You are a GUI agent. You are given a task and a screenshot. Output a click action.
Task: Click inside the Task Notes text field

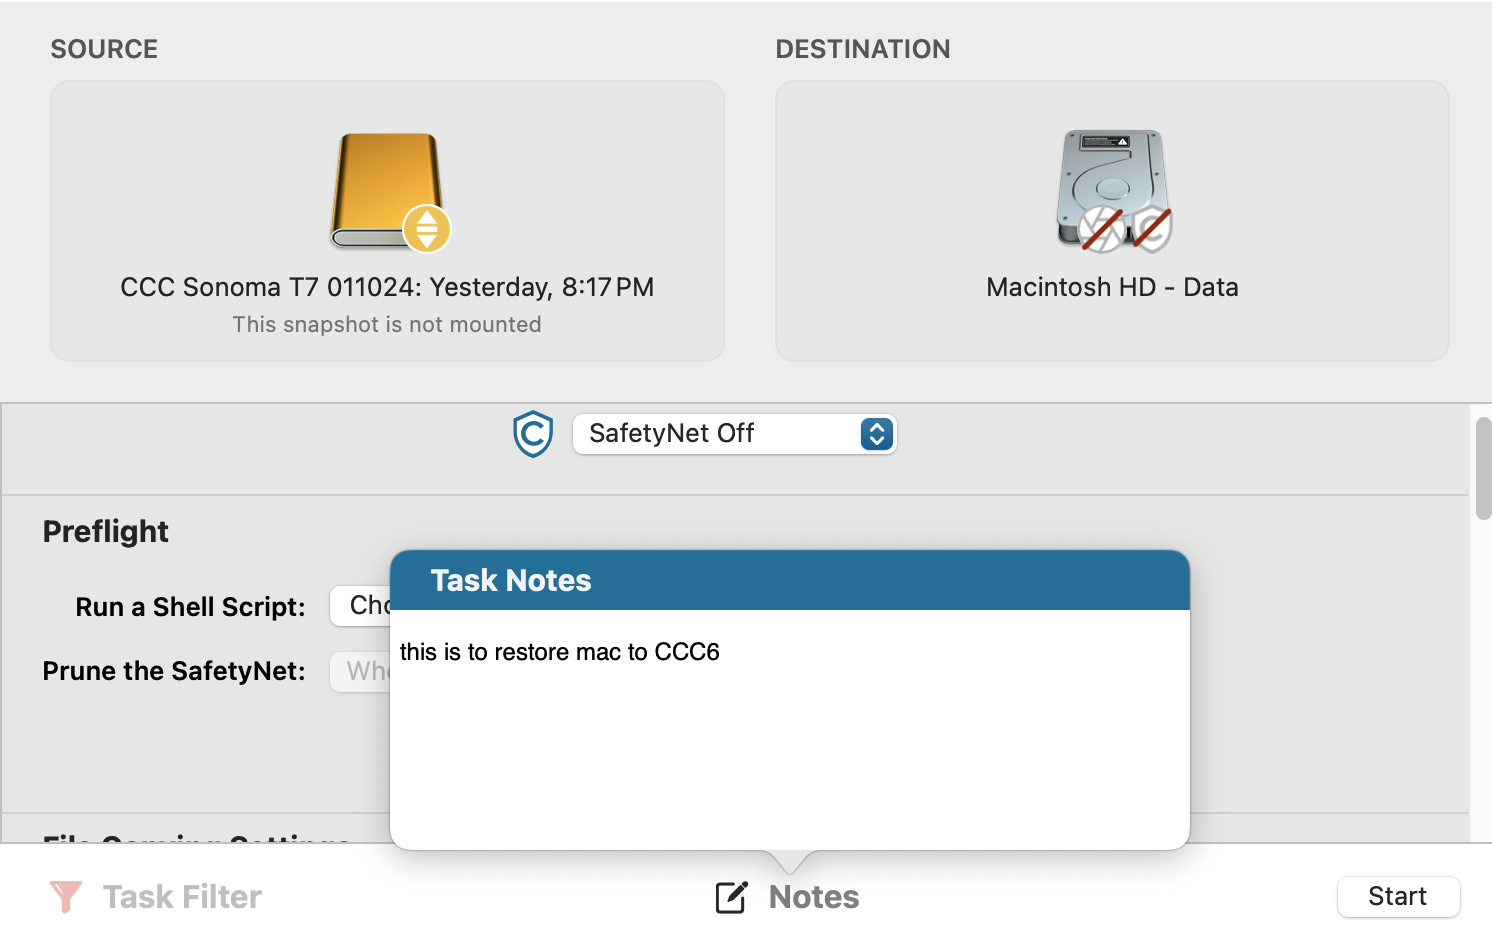pyautogui.click(x=790, y=740)
